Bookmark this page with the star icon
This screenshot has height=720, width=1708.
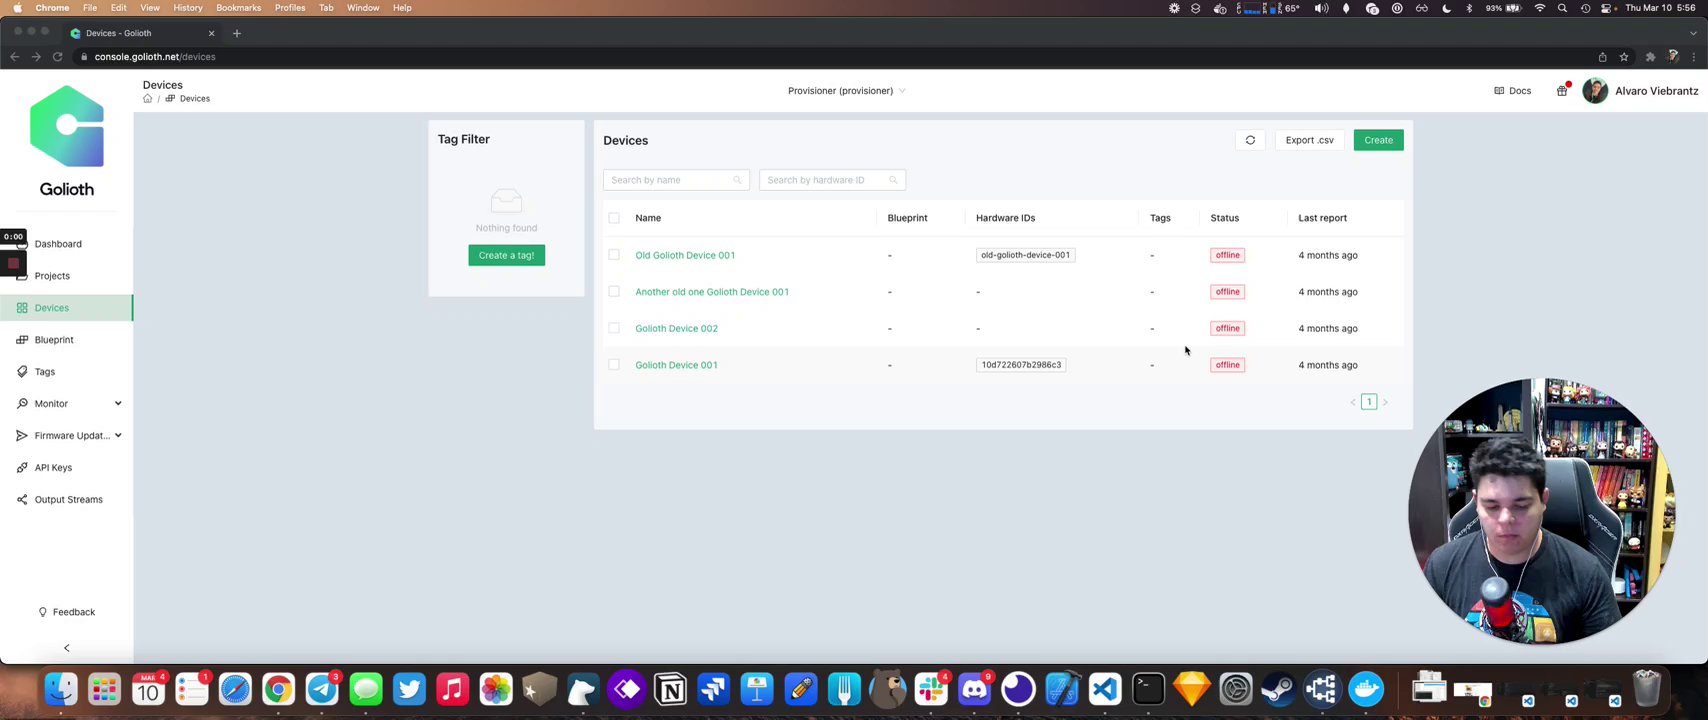1624,57
